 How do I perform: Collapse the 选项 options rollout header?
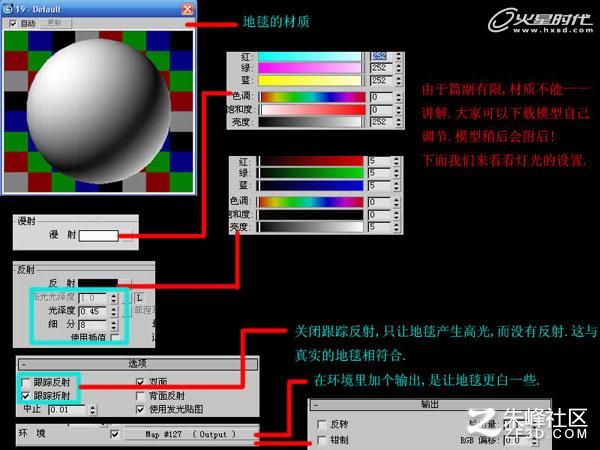point(138,364)
